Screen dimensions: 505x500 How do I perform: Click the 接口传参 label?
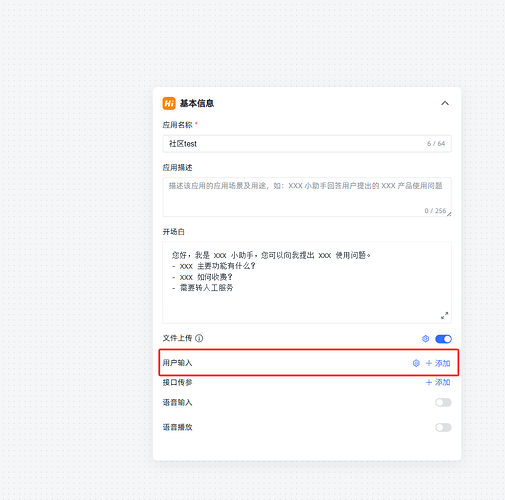177,382
